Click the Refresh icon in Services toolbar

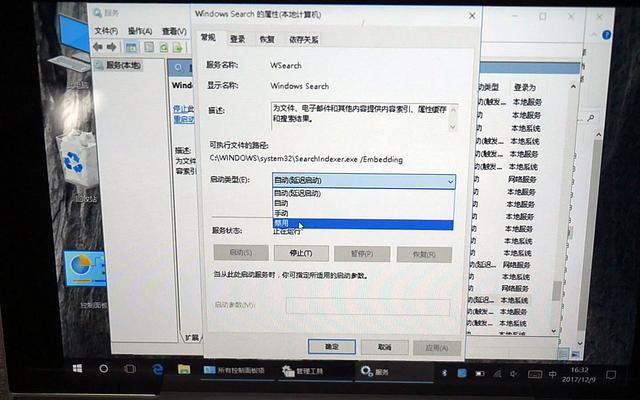click(164, 48)
